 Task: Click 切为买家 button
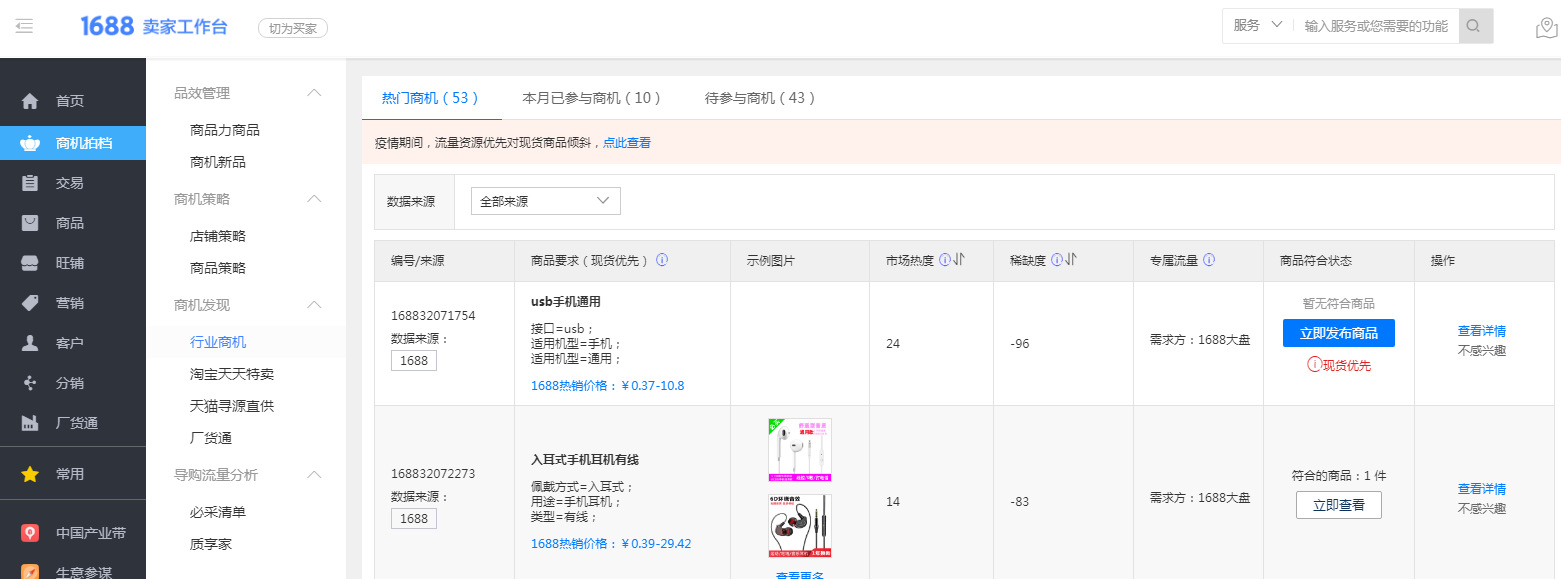pos(292,28)
